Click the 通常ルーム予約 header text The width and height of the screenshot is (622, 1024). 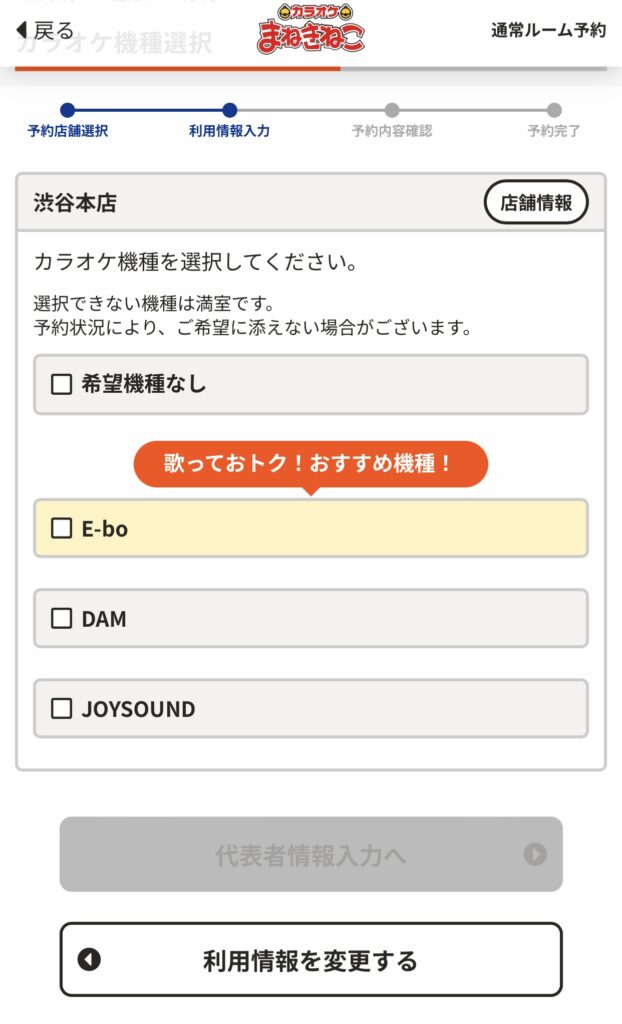point(548,30)
